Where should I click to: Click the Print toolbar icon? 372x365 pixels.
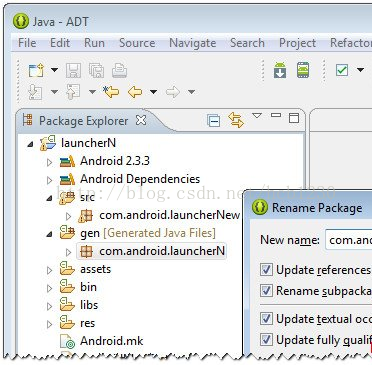[119, 71]
